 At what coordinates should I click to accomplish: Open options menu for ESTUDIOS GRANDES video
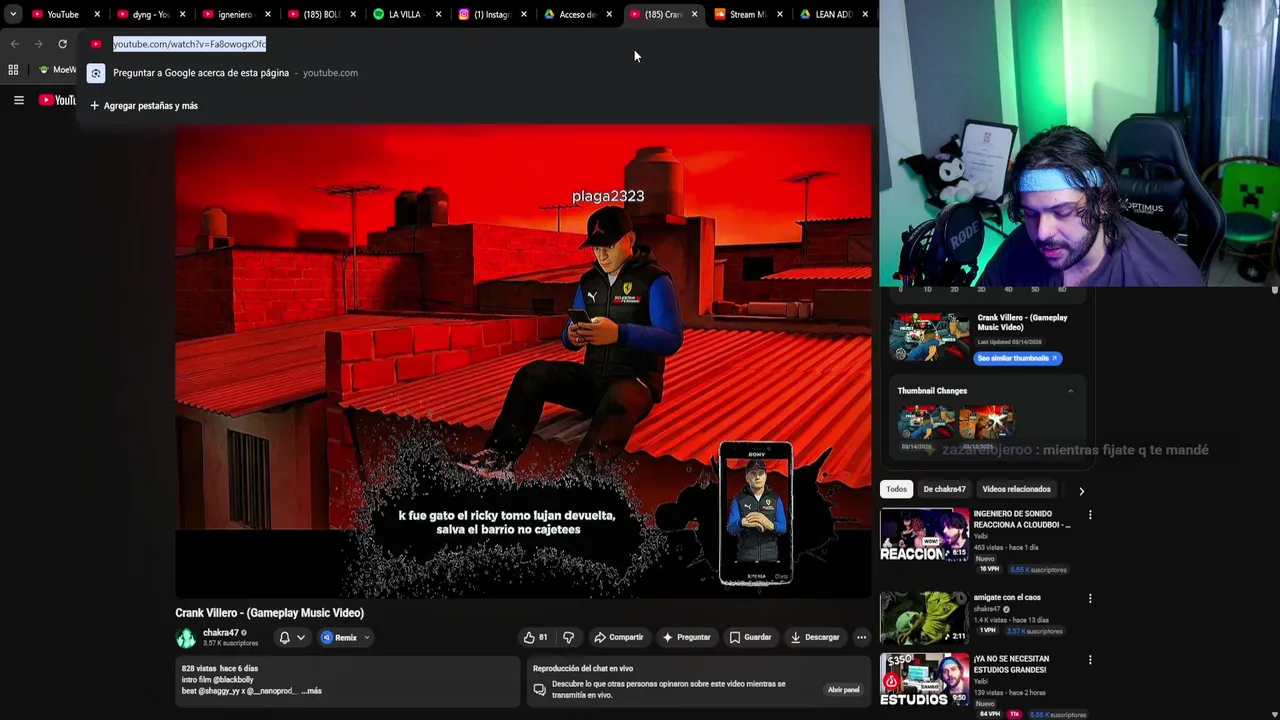[x=1090, y=660]
